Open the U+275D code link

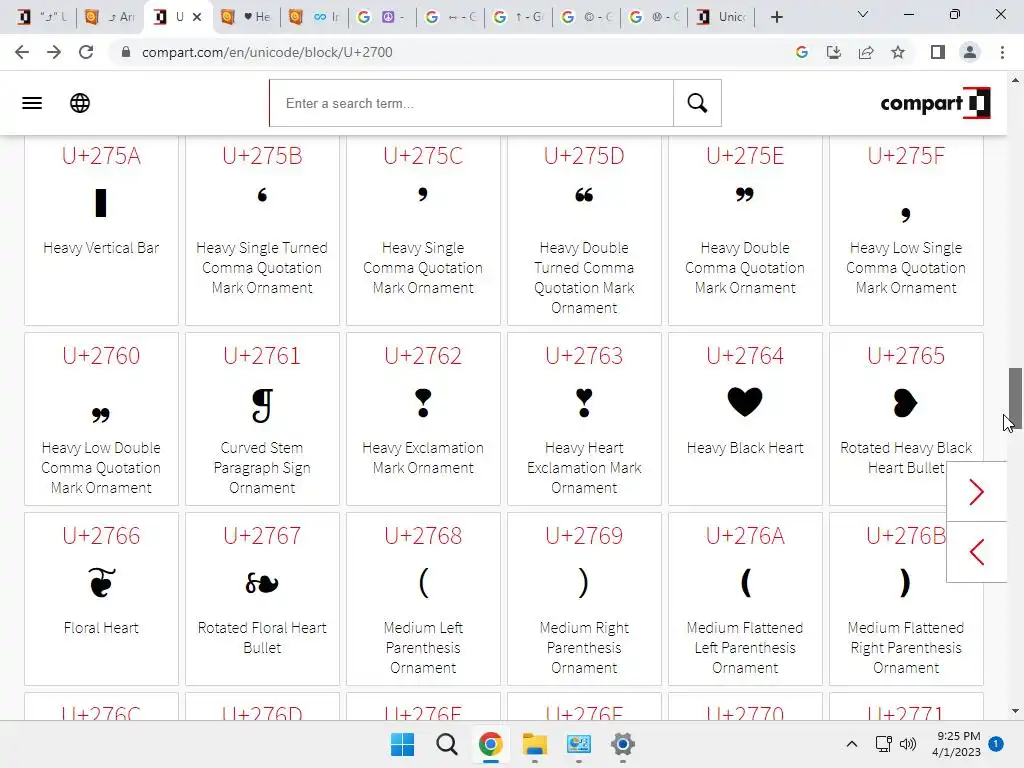click(x=584, y=156)
